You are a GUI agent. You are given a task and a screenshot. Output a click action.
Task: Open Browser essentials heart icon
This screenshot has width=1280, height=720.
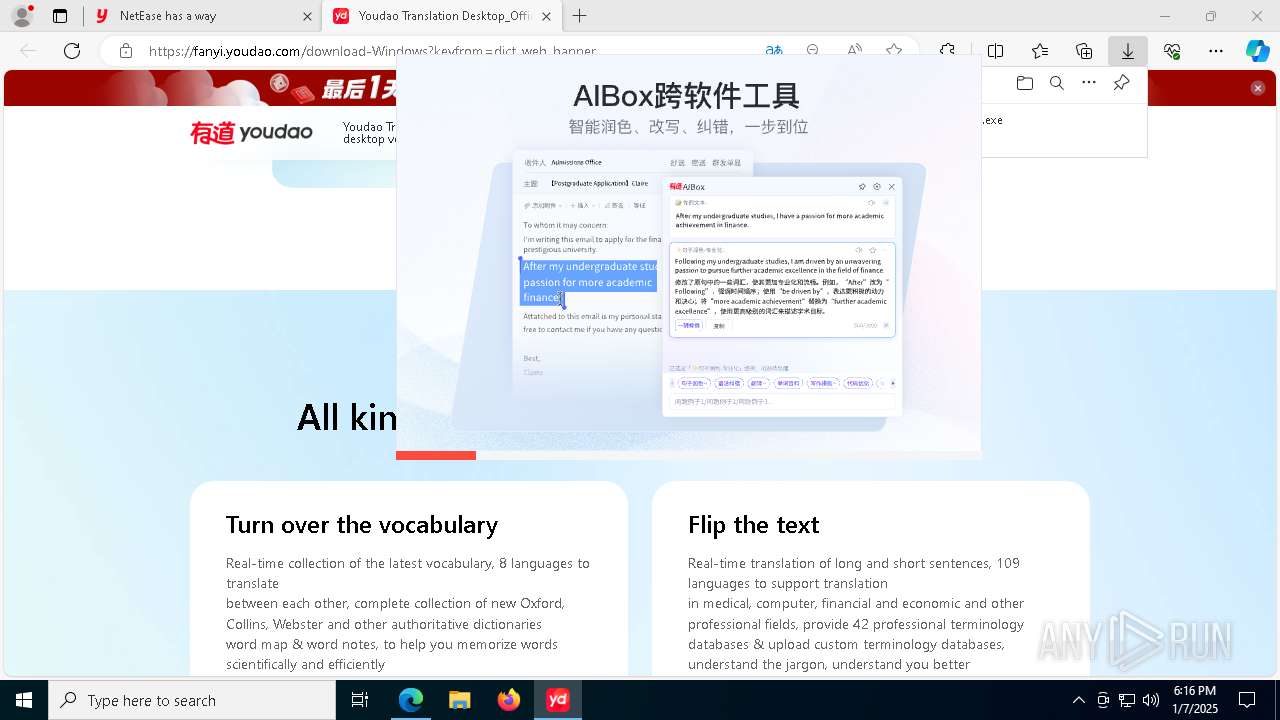coord(1172,51)
